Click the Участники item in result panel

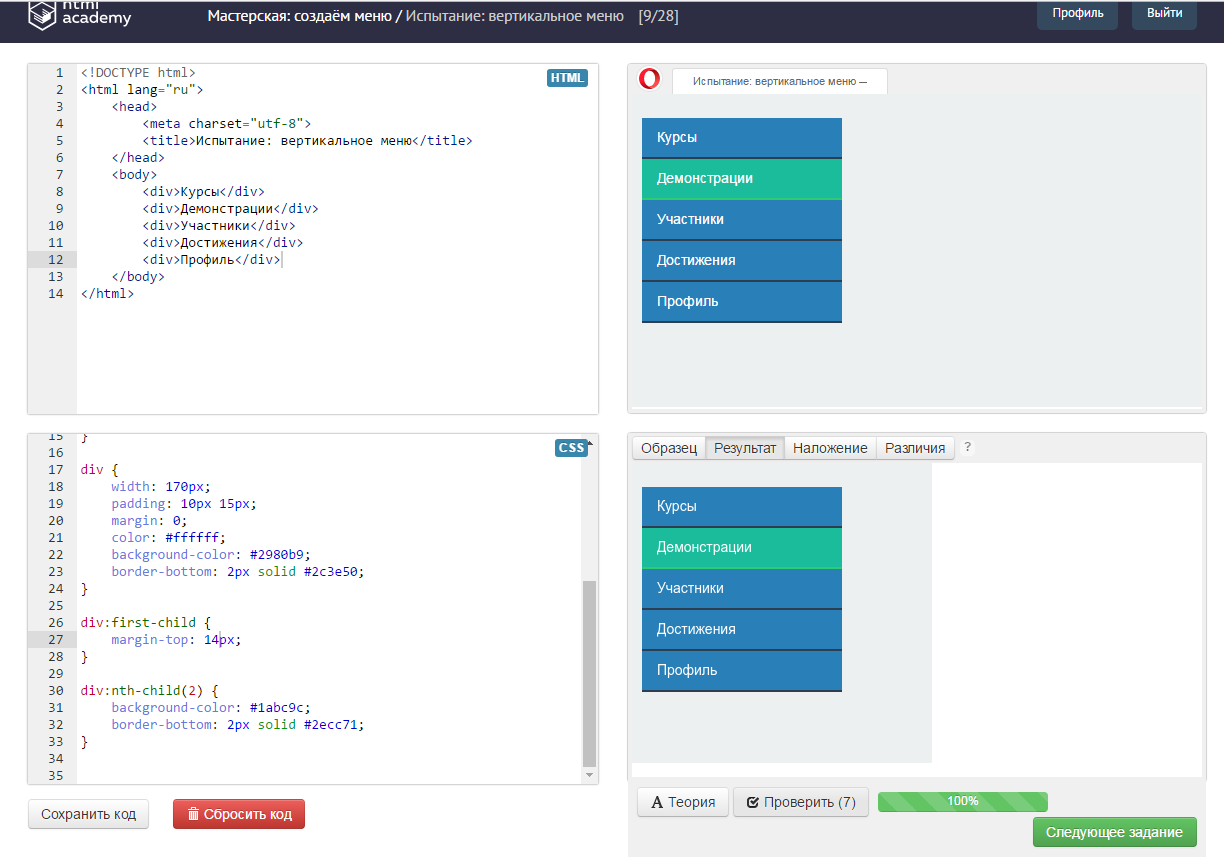coord(742,589)
